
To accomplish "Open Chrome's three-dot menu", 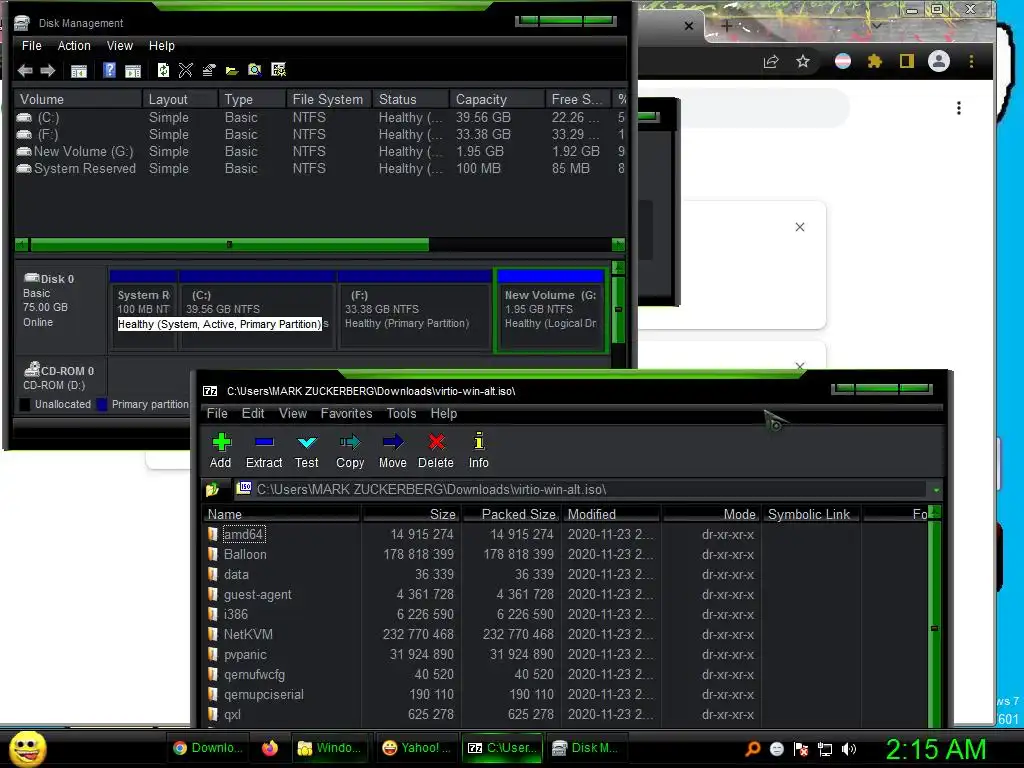I will (x=971, y=61).
